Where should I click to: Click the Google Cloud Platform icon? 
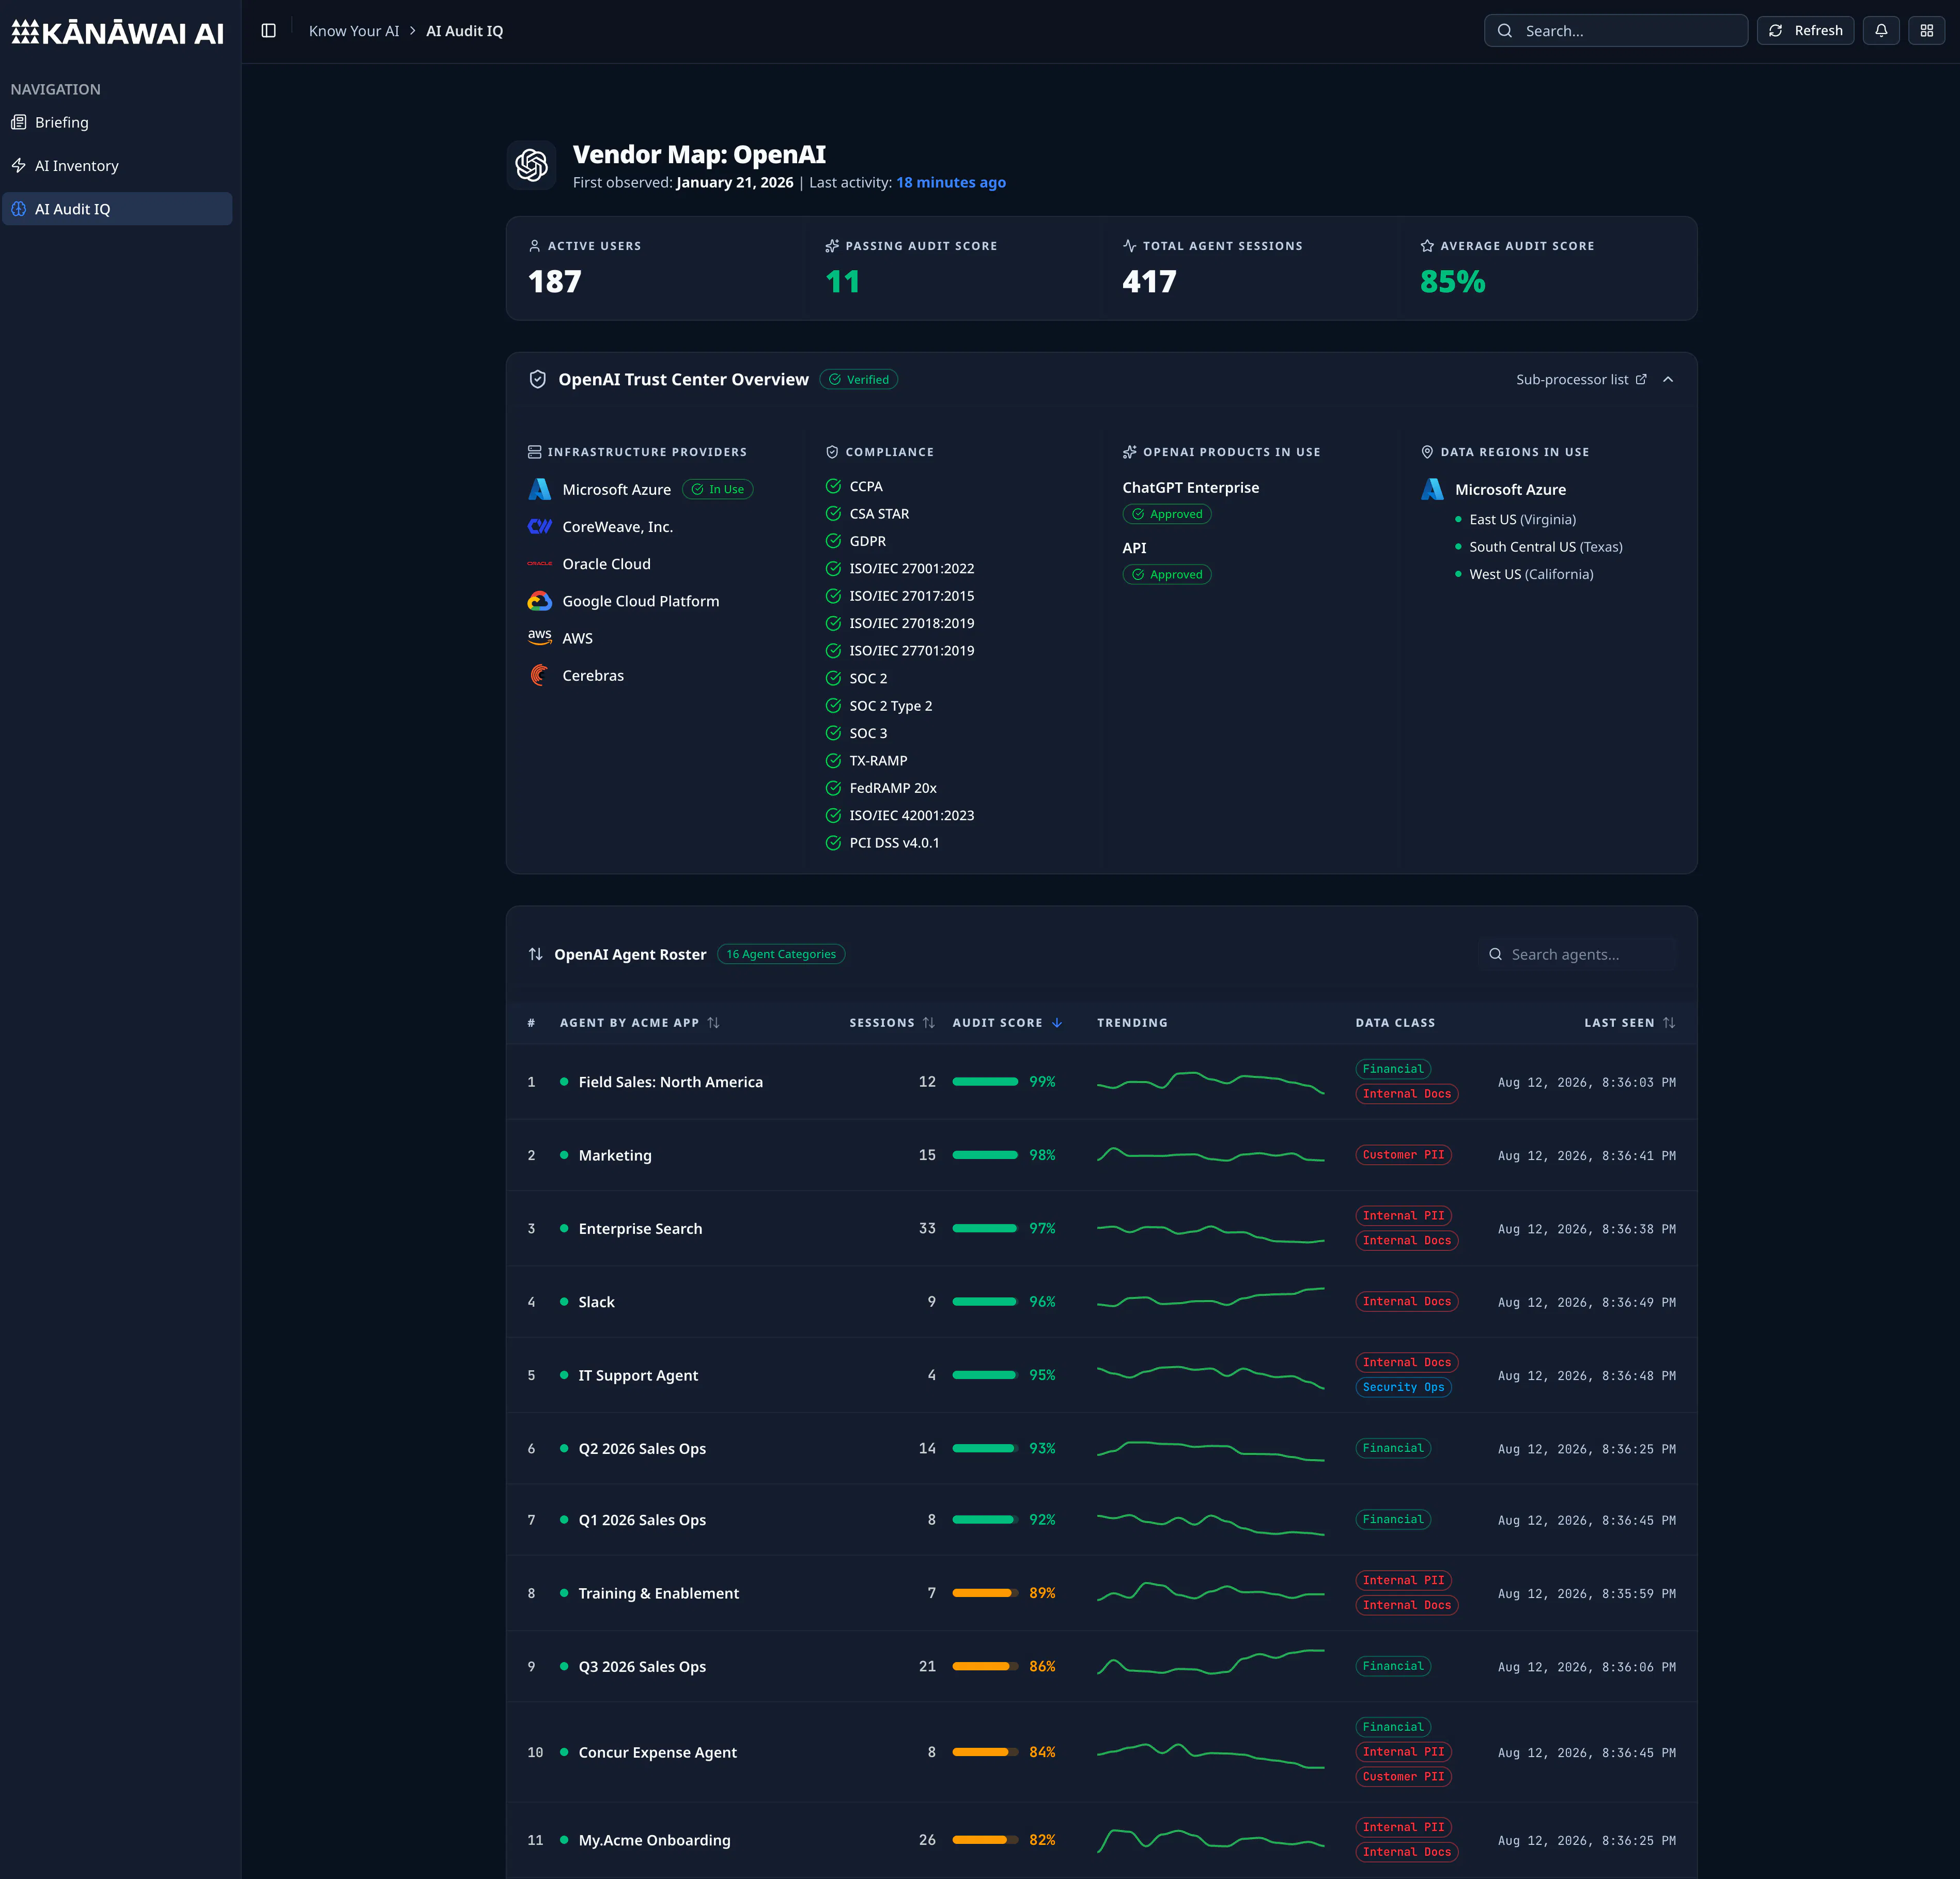point(539,601)
